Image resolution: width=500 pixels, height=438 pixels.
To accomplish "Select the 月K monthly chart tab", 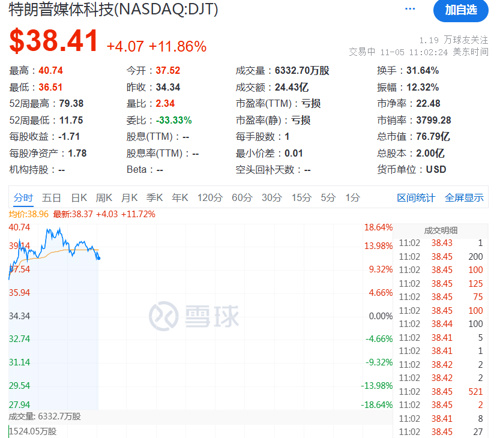I will click(x=129, y=198).
